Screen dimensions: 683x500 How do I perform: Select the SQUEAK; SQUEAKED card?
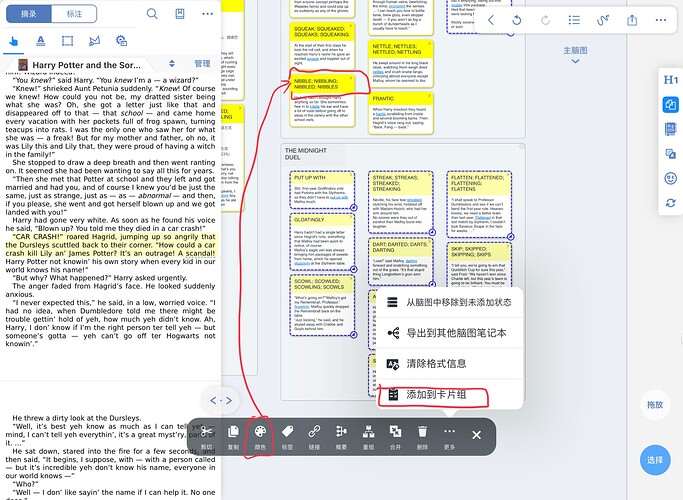[x=322, y=45]
